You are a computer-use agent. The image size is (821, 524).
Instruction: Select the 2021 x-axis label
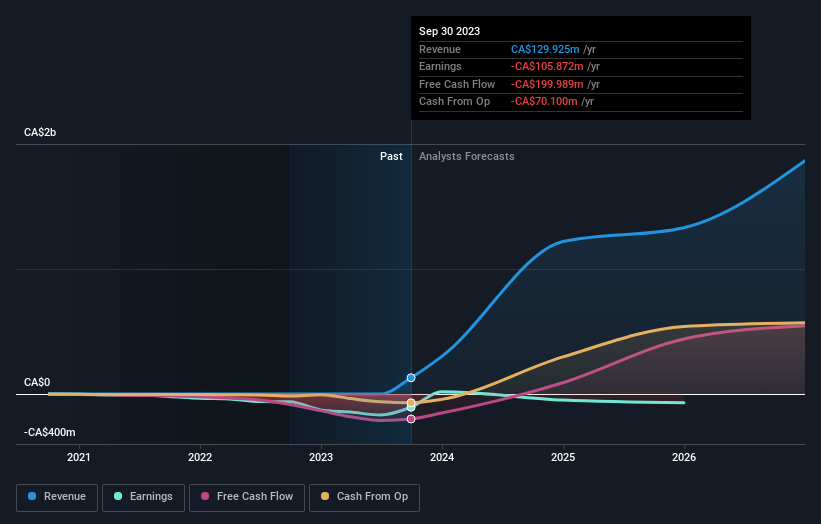[79, 458]
